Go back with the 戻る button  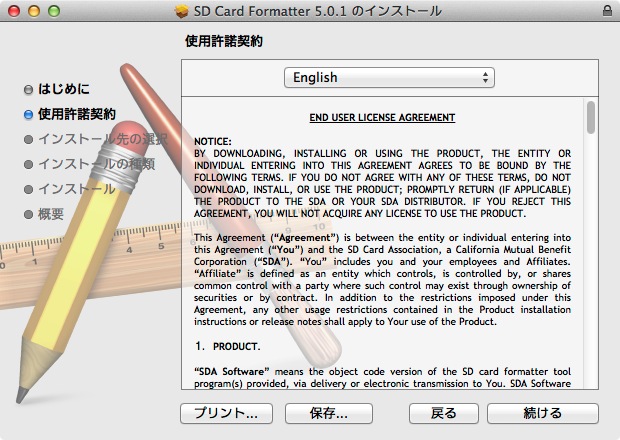(443, 413)
